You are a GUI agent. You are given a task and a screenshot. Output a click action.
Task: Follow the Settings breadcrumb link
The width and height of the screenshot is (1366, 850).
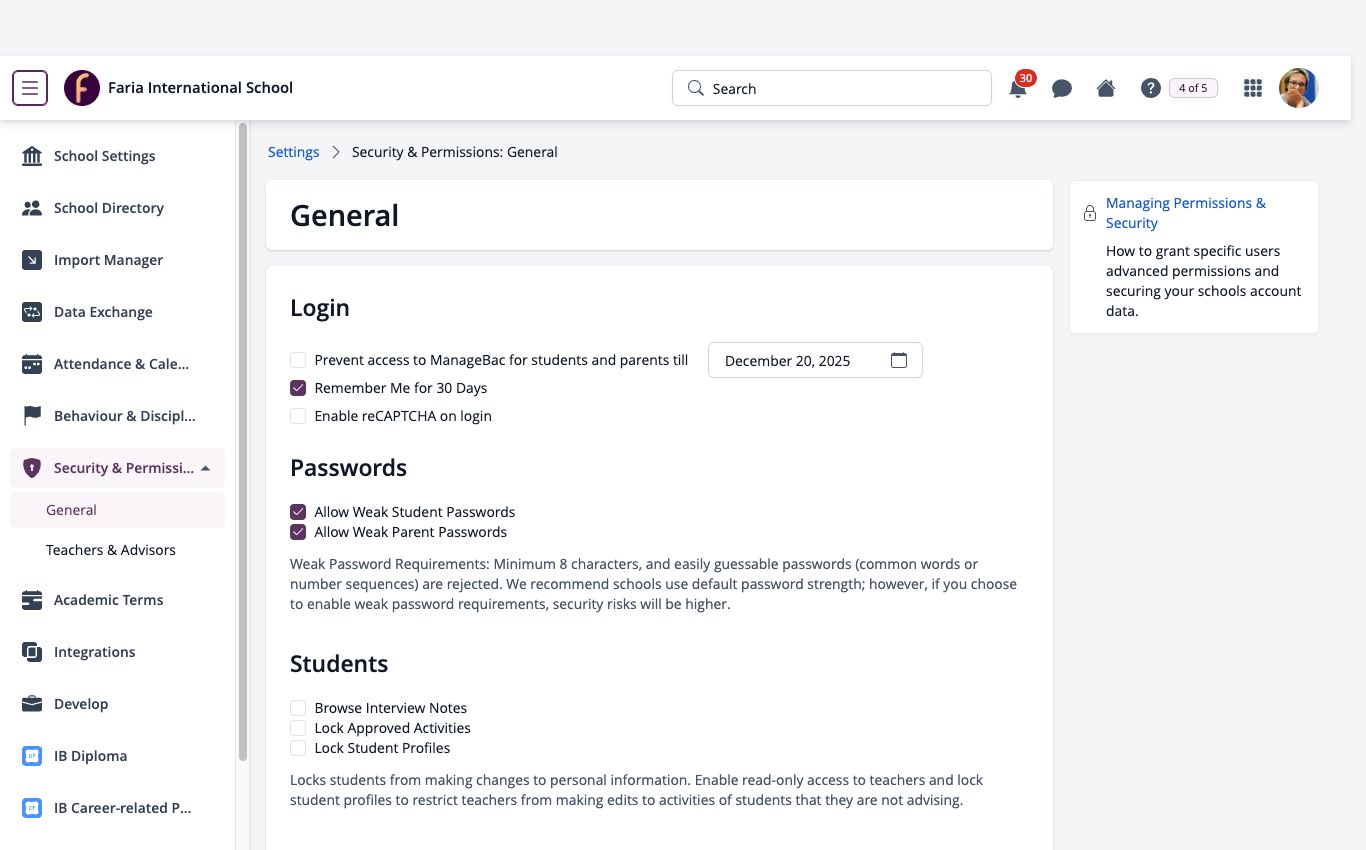click(294, 152)
